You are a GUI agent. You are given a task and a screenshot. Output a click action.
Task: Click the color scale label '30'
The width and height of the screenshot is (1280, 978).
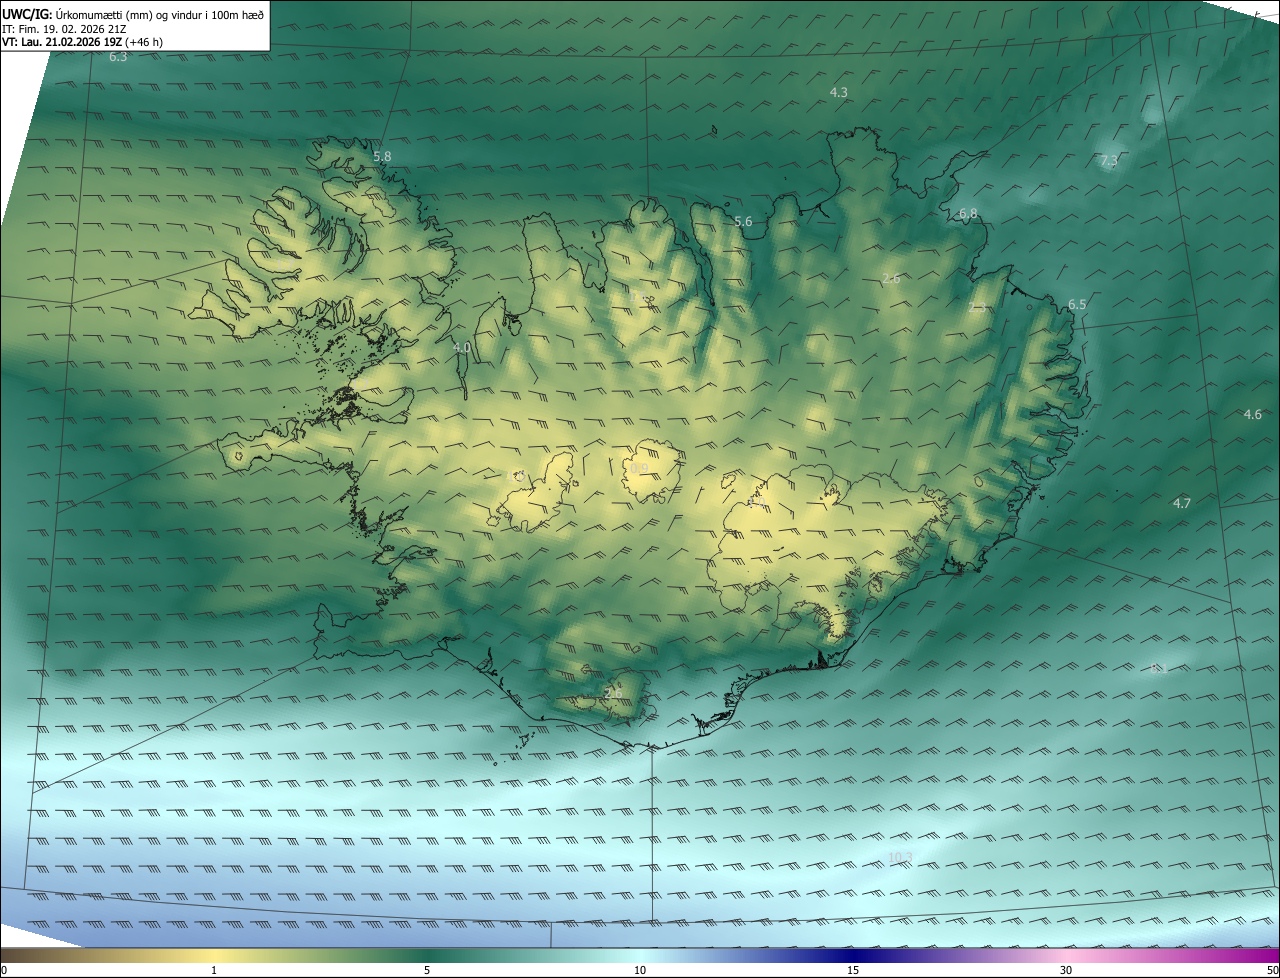pos(1066,970)
